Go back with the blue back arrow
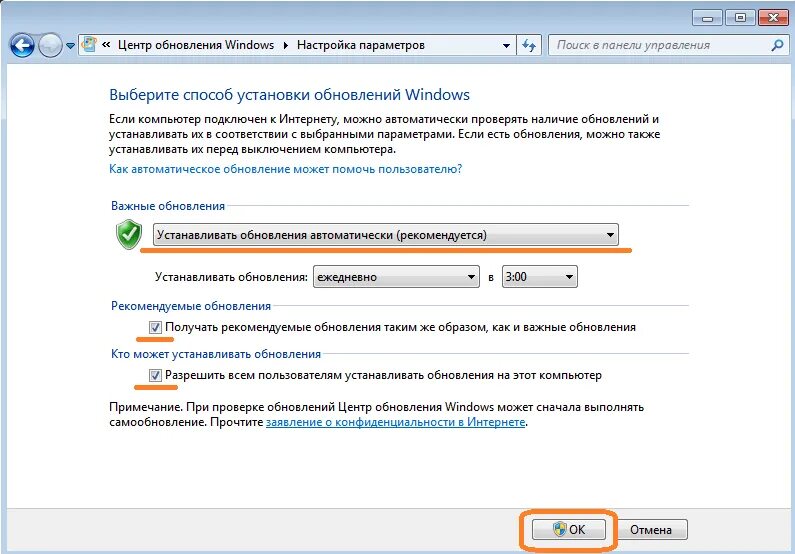 (22, 46)
